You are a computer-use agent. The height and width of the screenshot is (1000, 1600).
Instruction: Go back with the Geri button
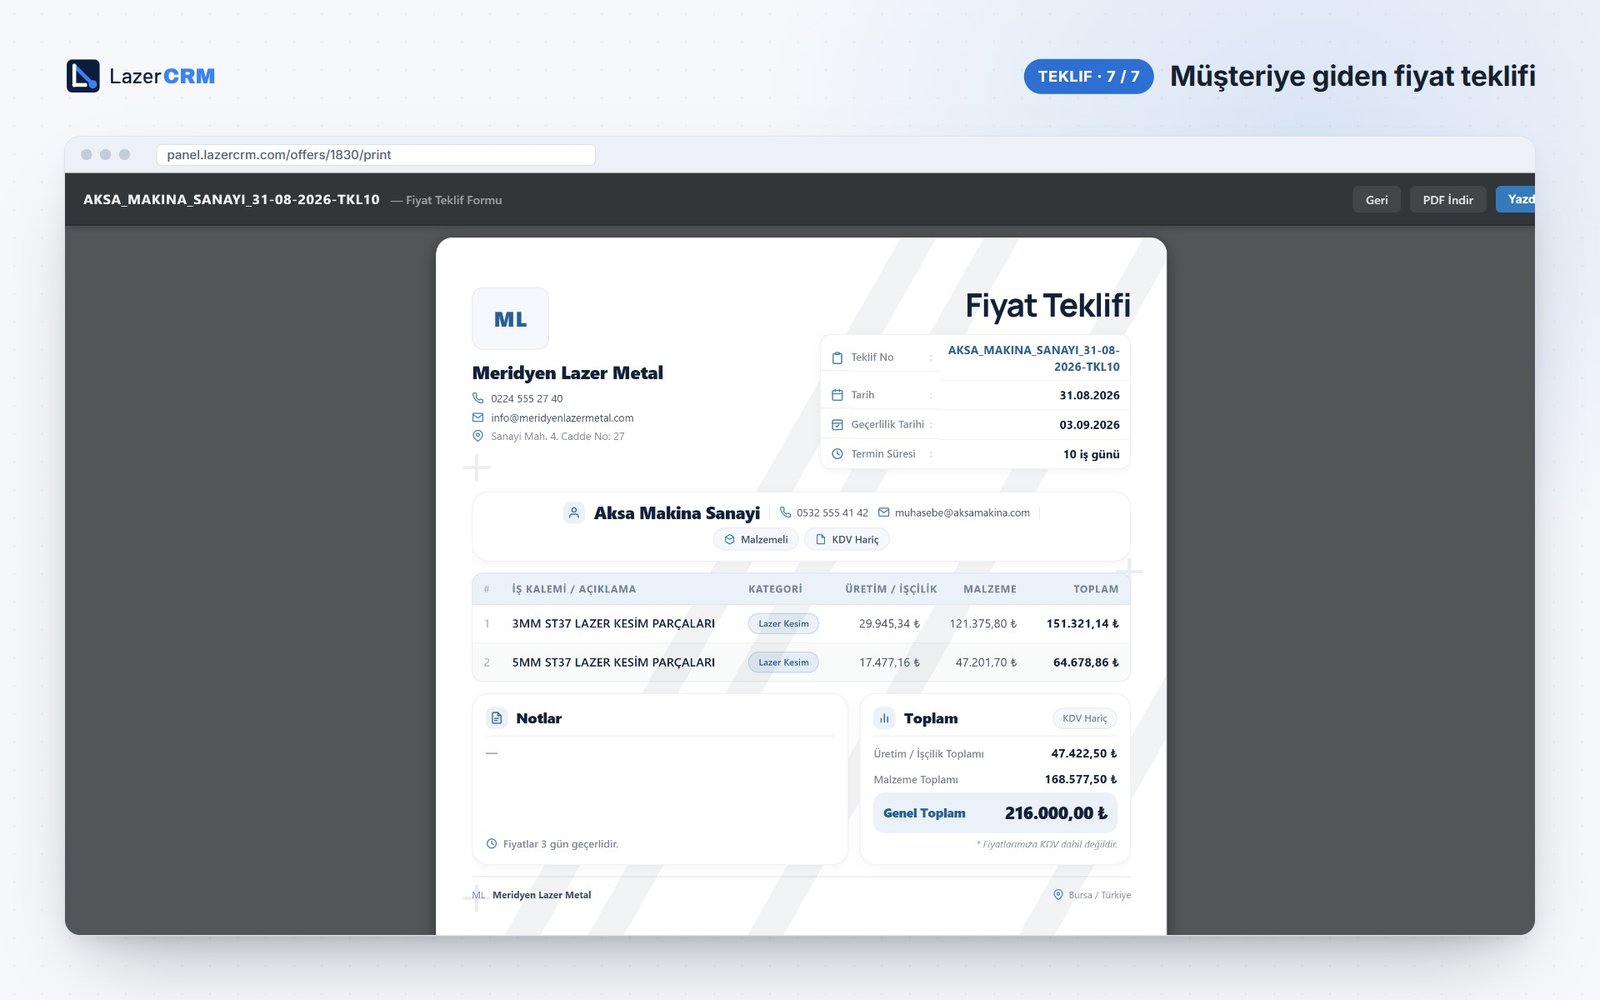1377,200
